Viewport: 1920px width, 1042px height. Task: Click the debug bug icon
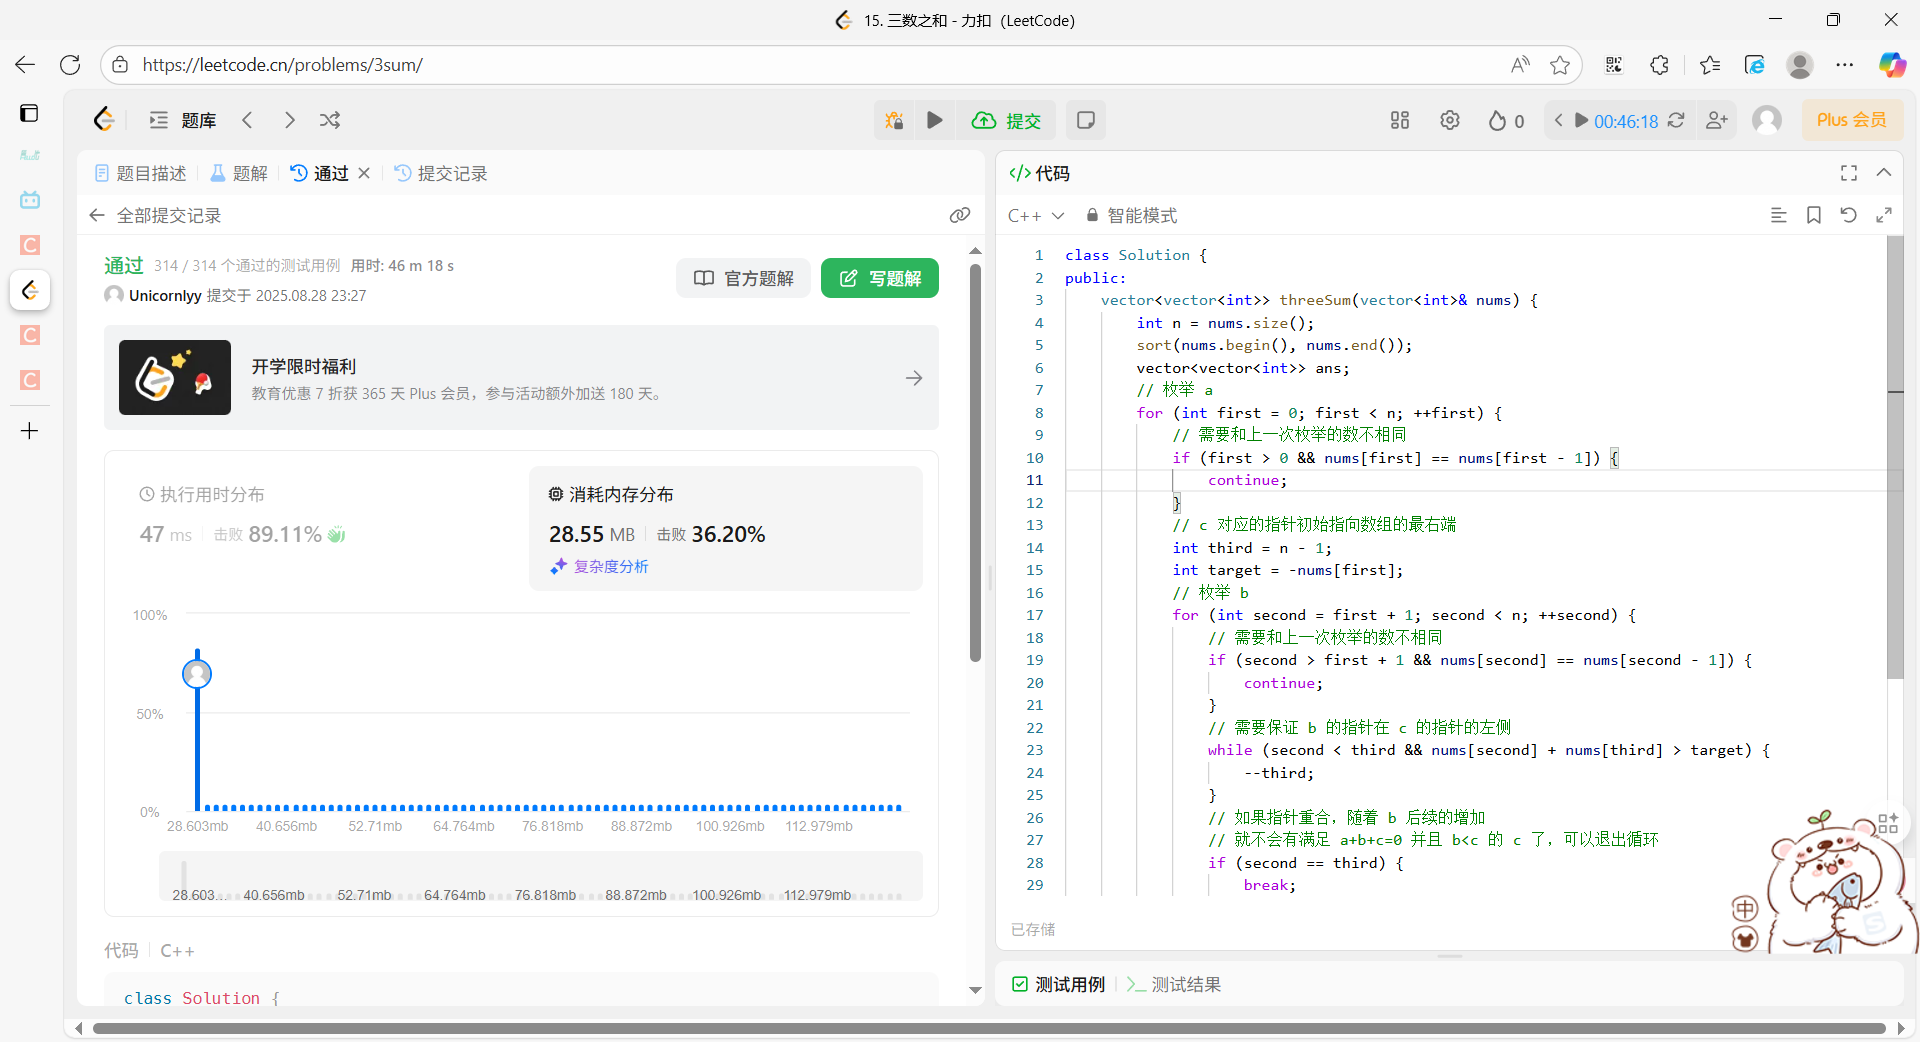894,120
